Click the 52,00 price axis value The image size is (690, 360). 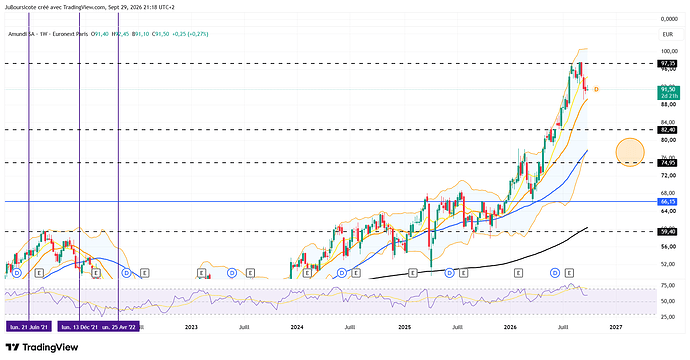669,264
